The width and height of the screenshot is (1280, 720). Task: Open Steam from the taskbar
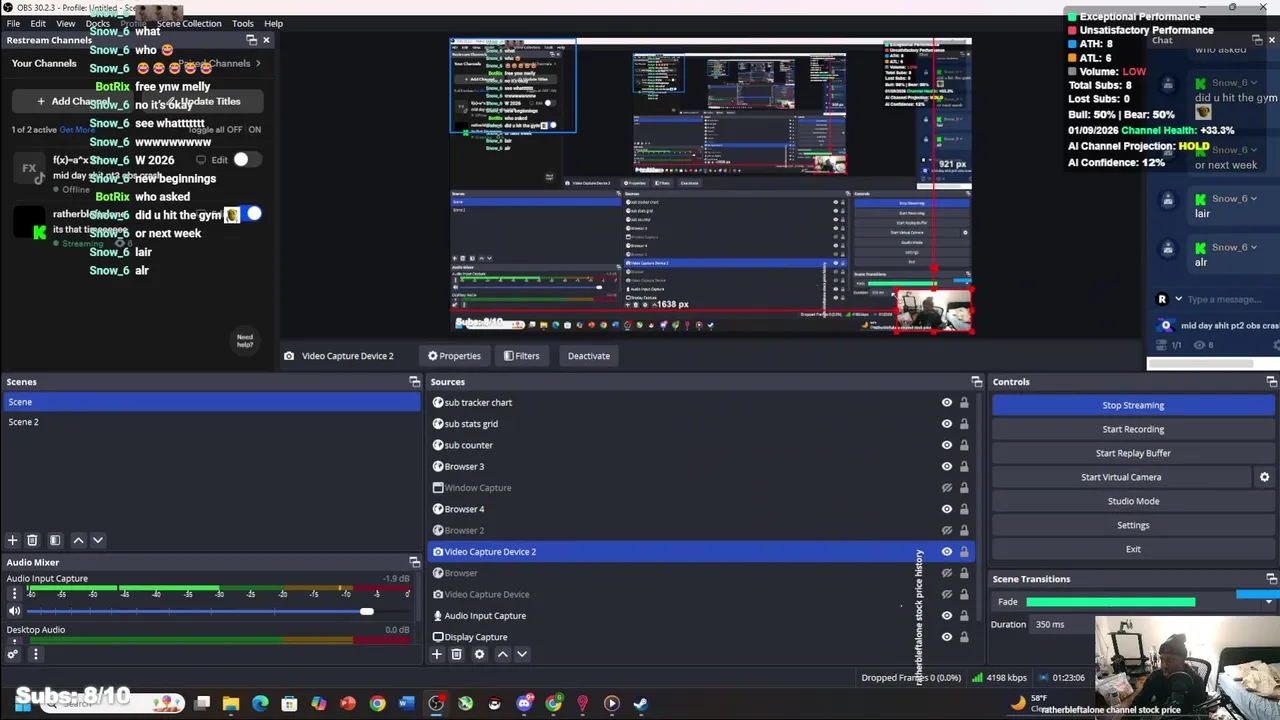640,704
